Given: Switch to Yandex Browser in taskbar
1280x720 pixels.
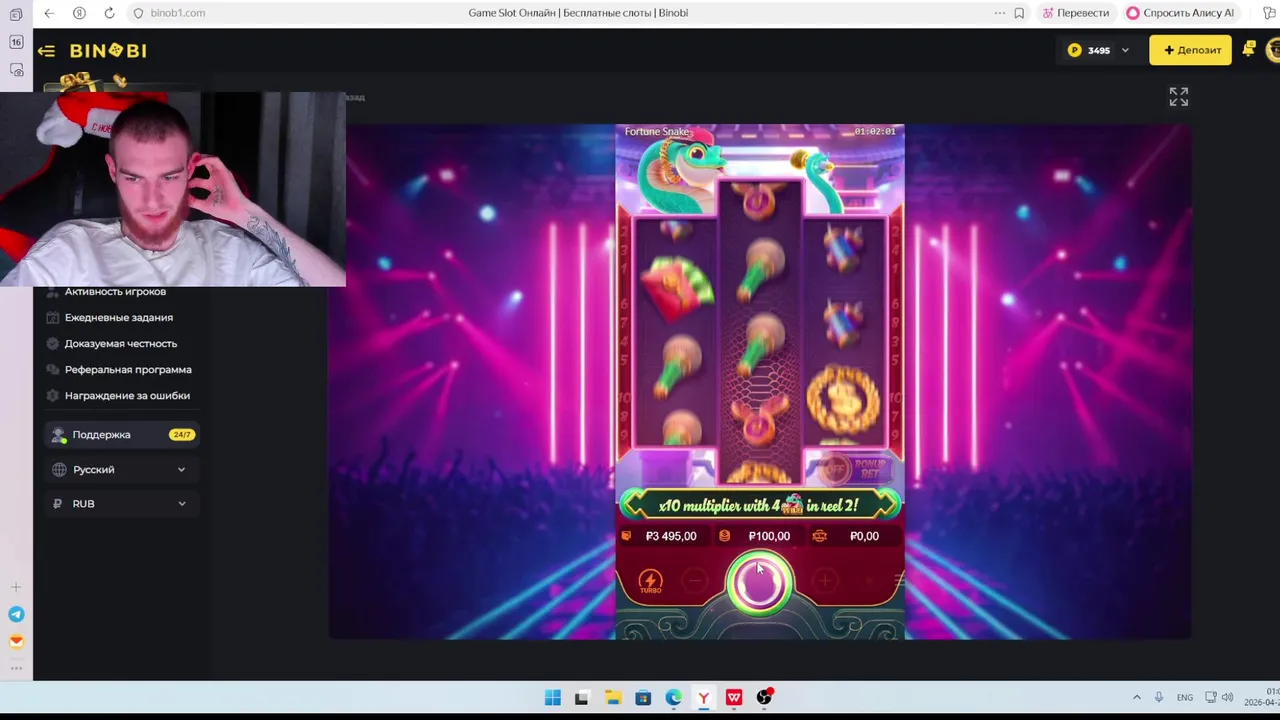Looking at the screenshot, I should pos(704,697).
